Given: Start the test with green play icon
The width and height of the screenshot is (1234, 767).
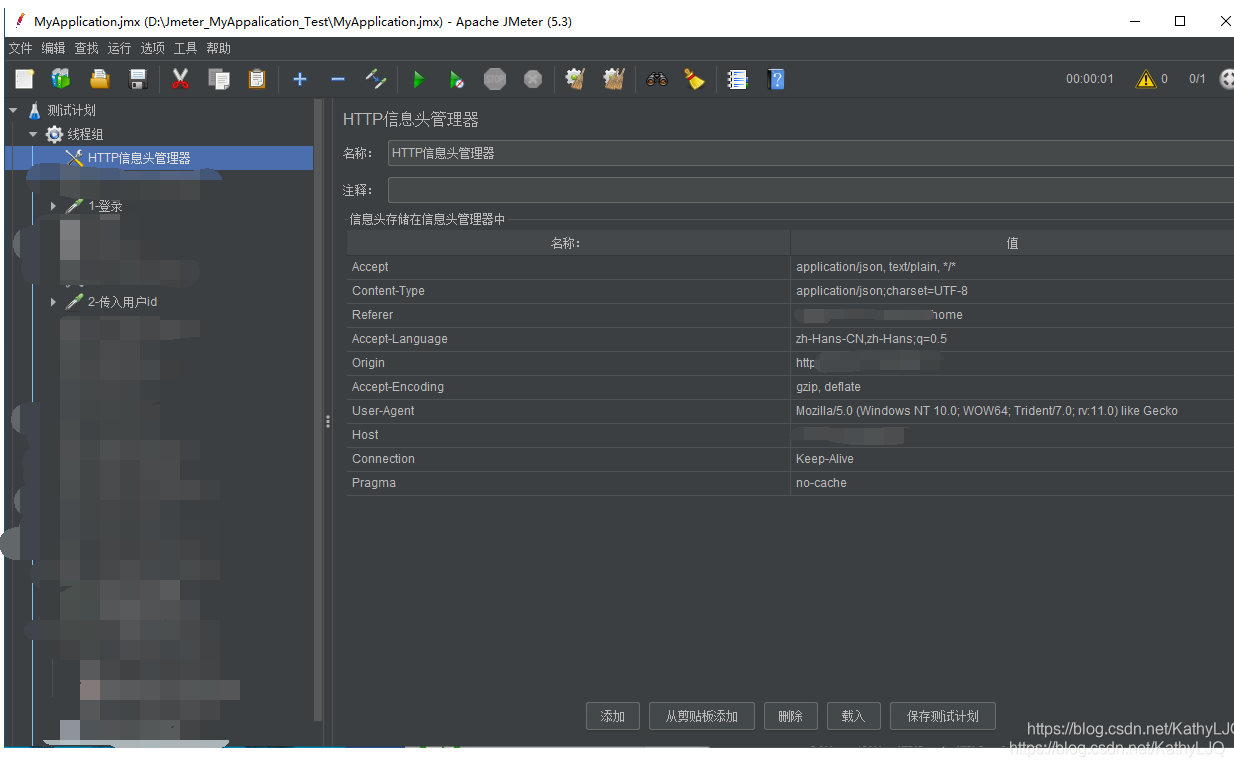Looking at the screenshot, I should (x=418, y=79).
